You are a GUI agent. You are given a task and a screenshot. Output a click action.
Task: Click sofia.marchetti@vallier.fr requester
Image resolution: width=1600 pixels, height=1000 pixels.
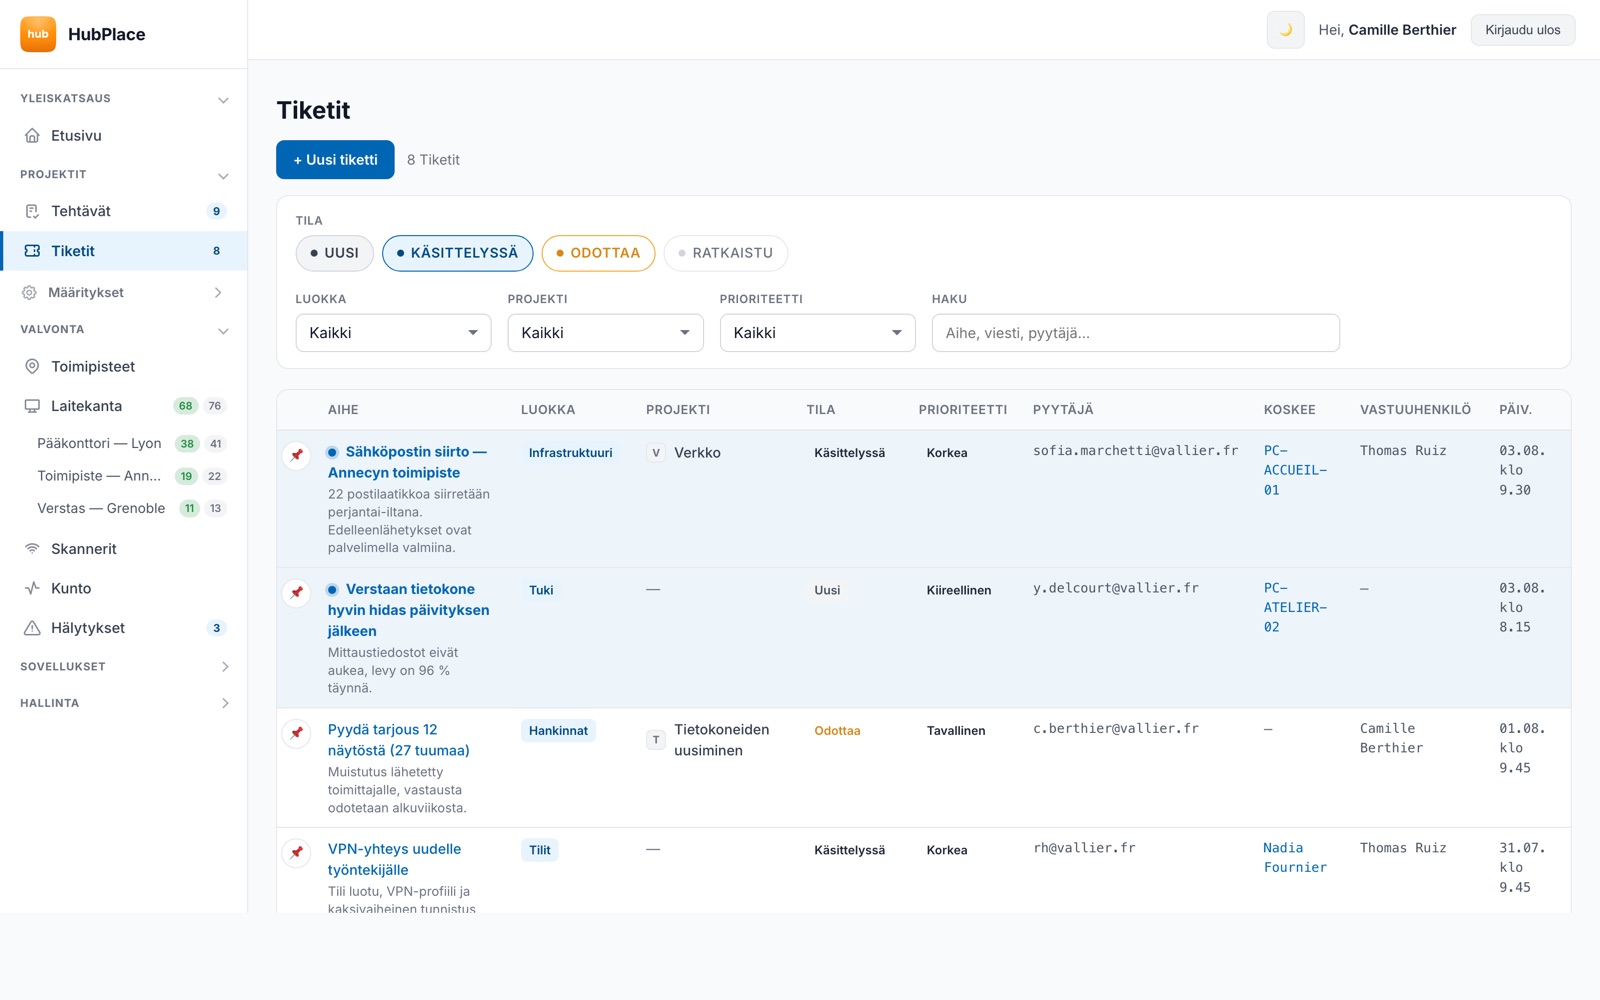click(1135, 451)
